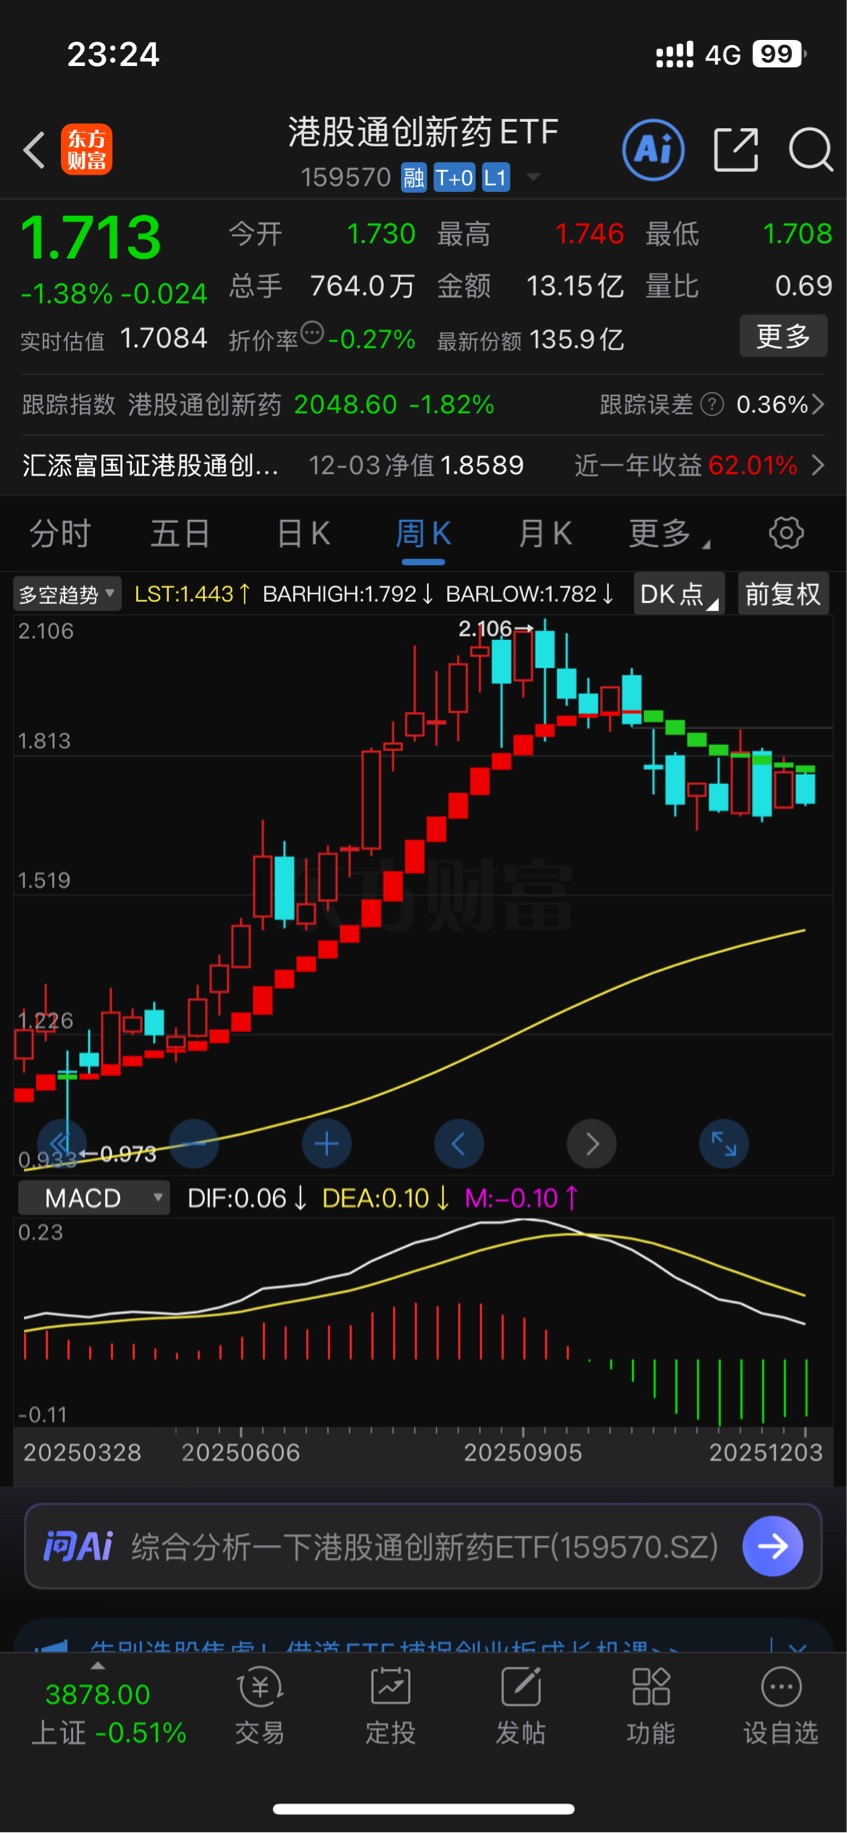Tap the 折价率 info circle icon

click(x=312, y=333)
